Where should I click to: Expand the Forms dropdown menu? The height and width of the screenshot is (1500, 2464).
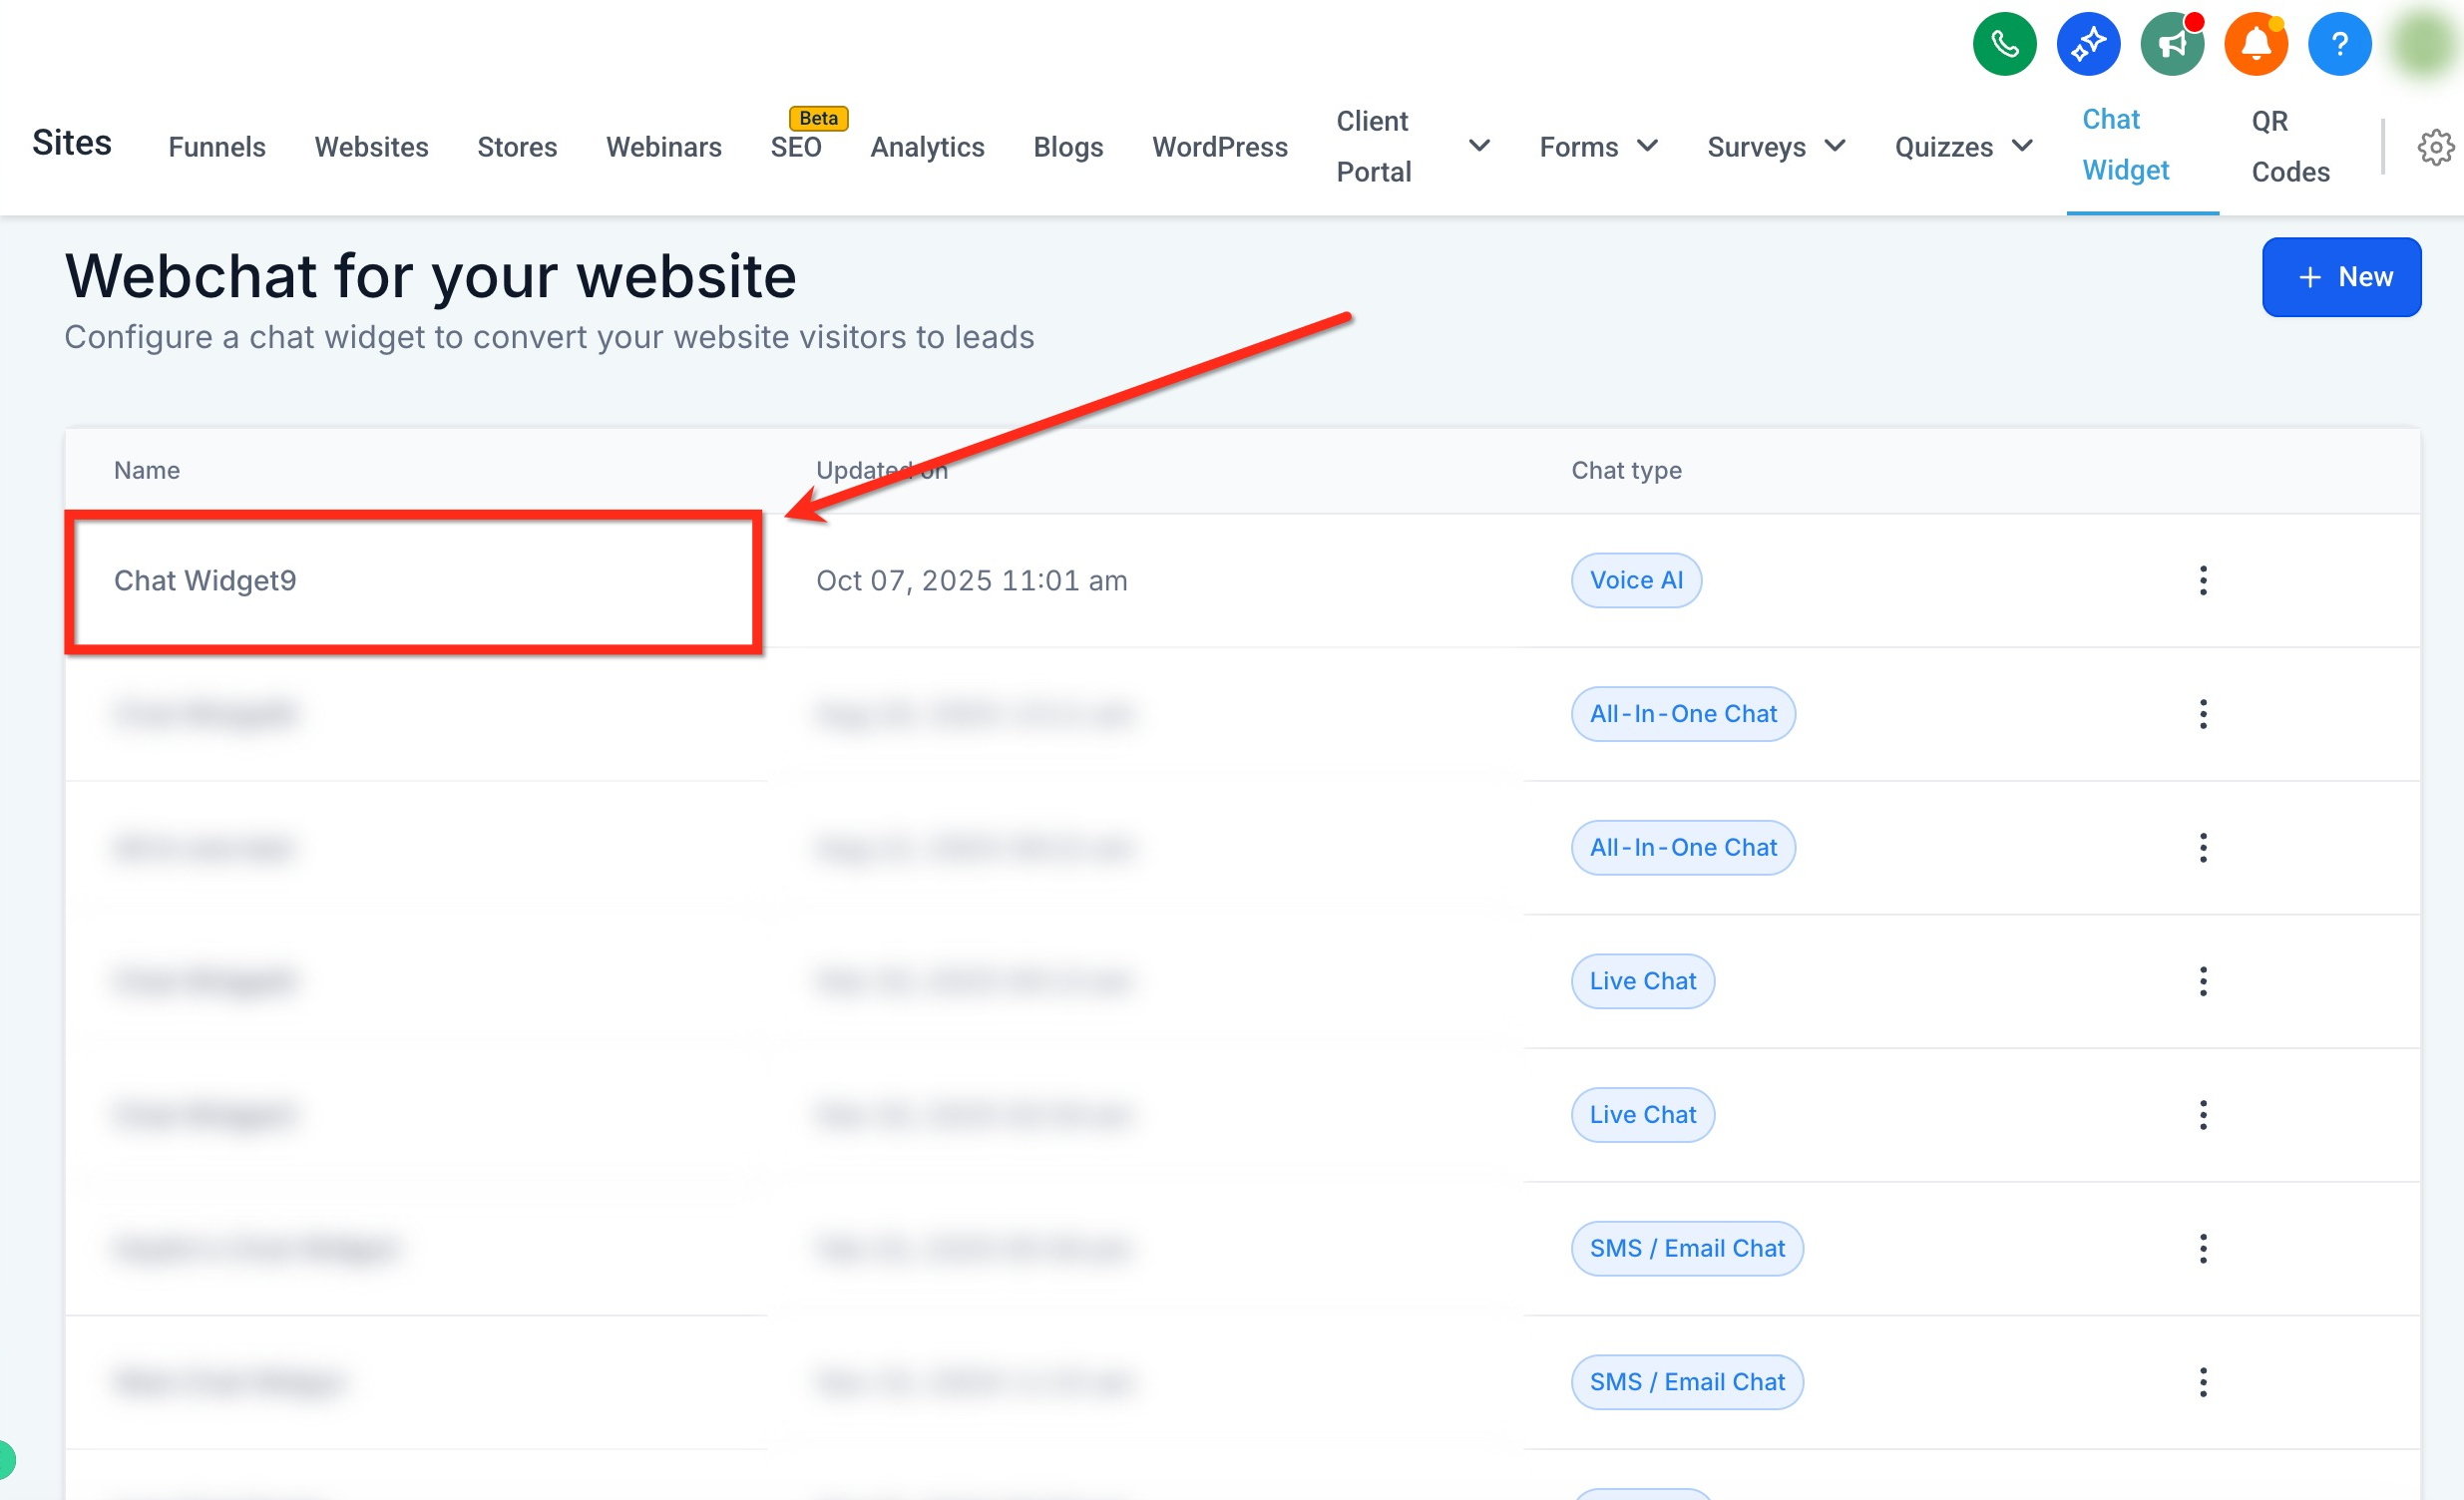pyautogui.click(x=1598, y=147)
